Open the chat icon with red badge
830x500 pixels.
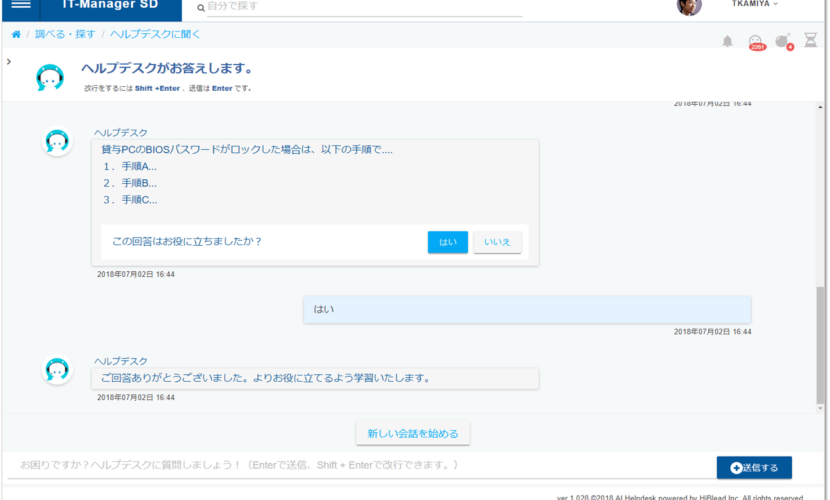click(x=756, y=42)
